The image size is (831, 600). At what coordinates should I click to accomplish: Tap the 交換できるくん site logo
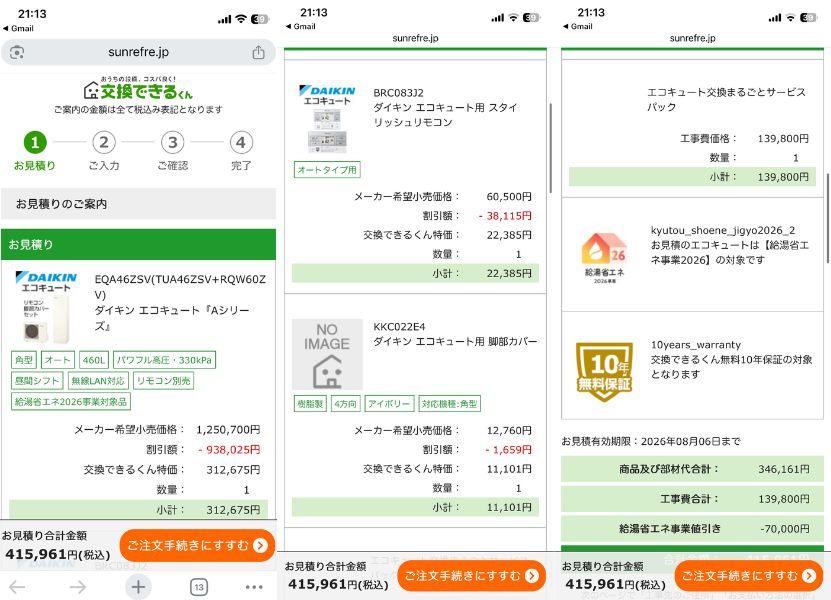(138, 88)
